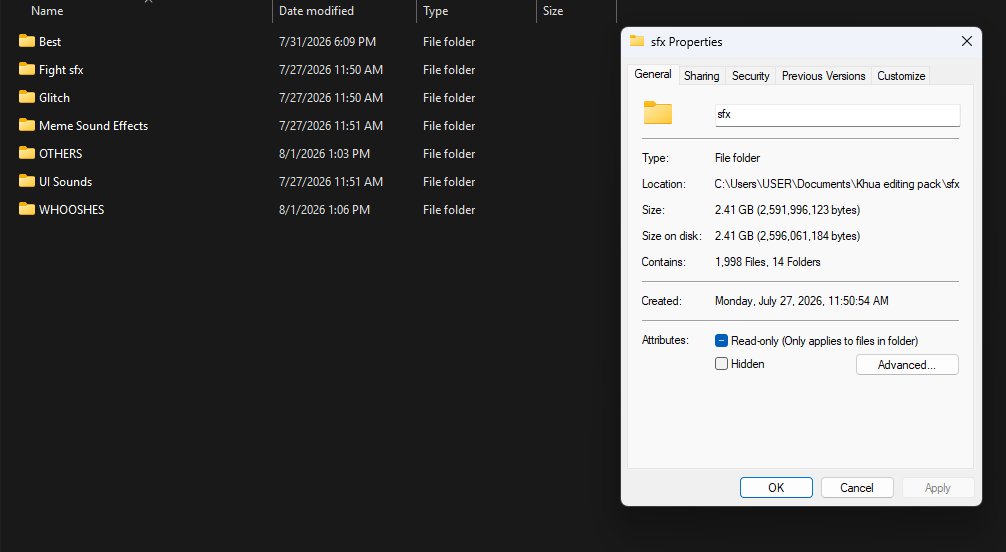This screenshot has height=552, width=1006.
Task: Click the Best folder icon
Action: tap(27, 41)
